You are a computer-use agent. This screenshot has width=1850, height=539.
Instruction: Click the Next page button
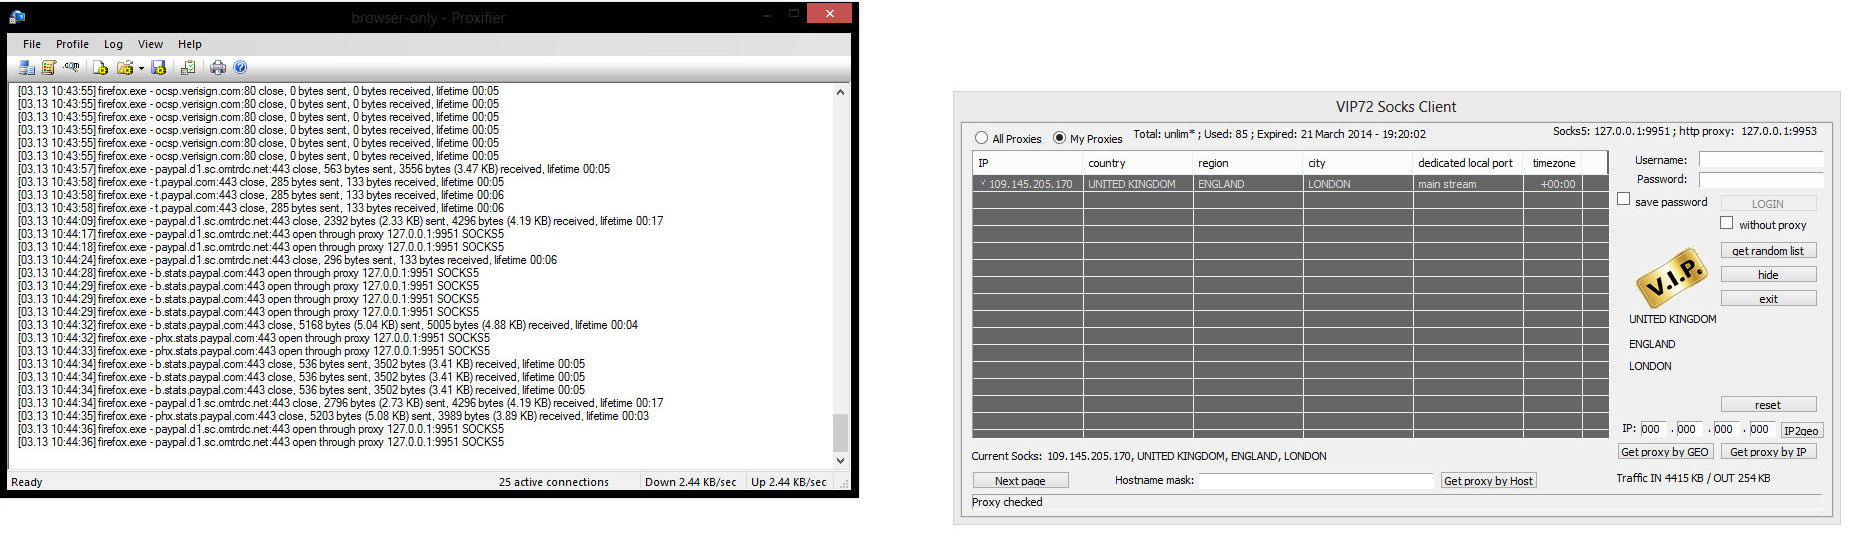coord(1020,480)
